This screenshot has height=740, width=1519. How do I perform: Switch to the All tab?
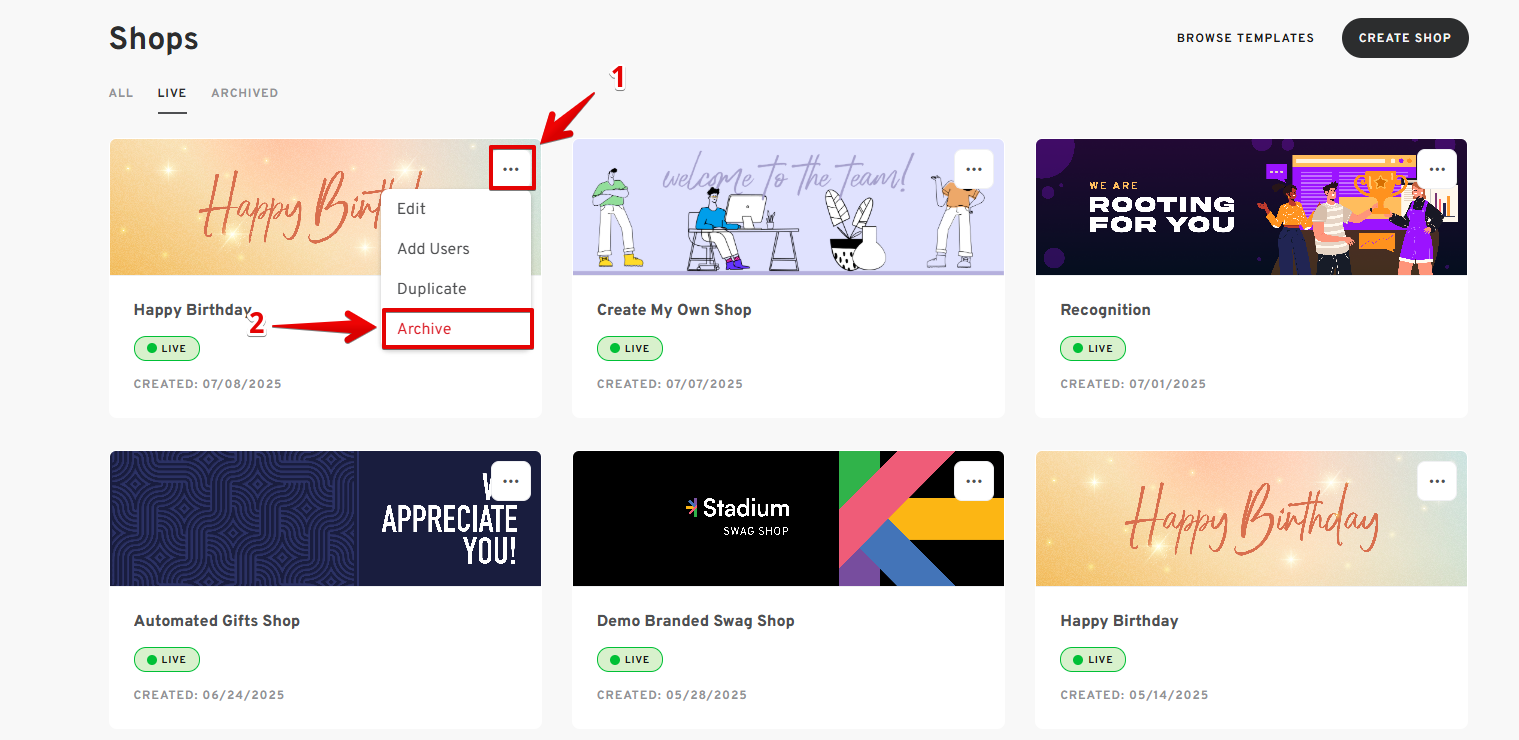point(121,93)
